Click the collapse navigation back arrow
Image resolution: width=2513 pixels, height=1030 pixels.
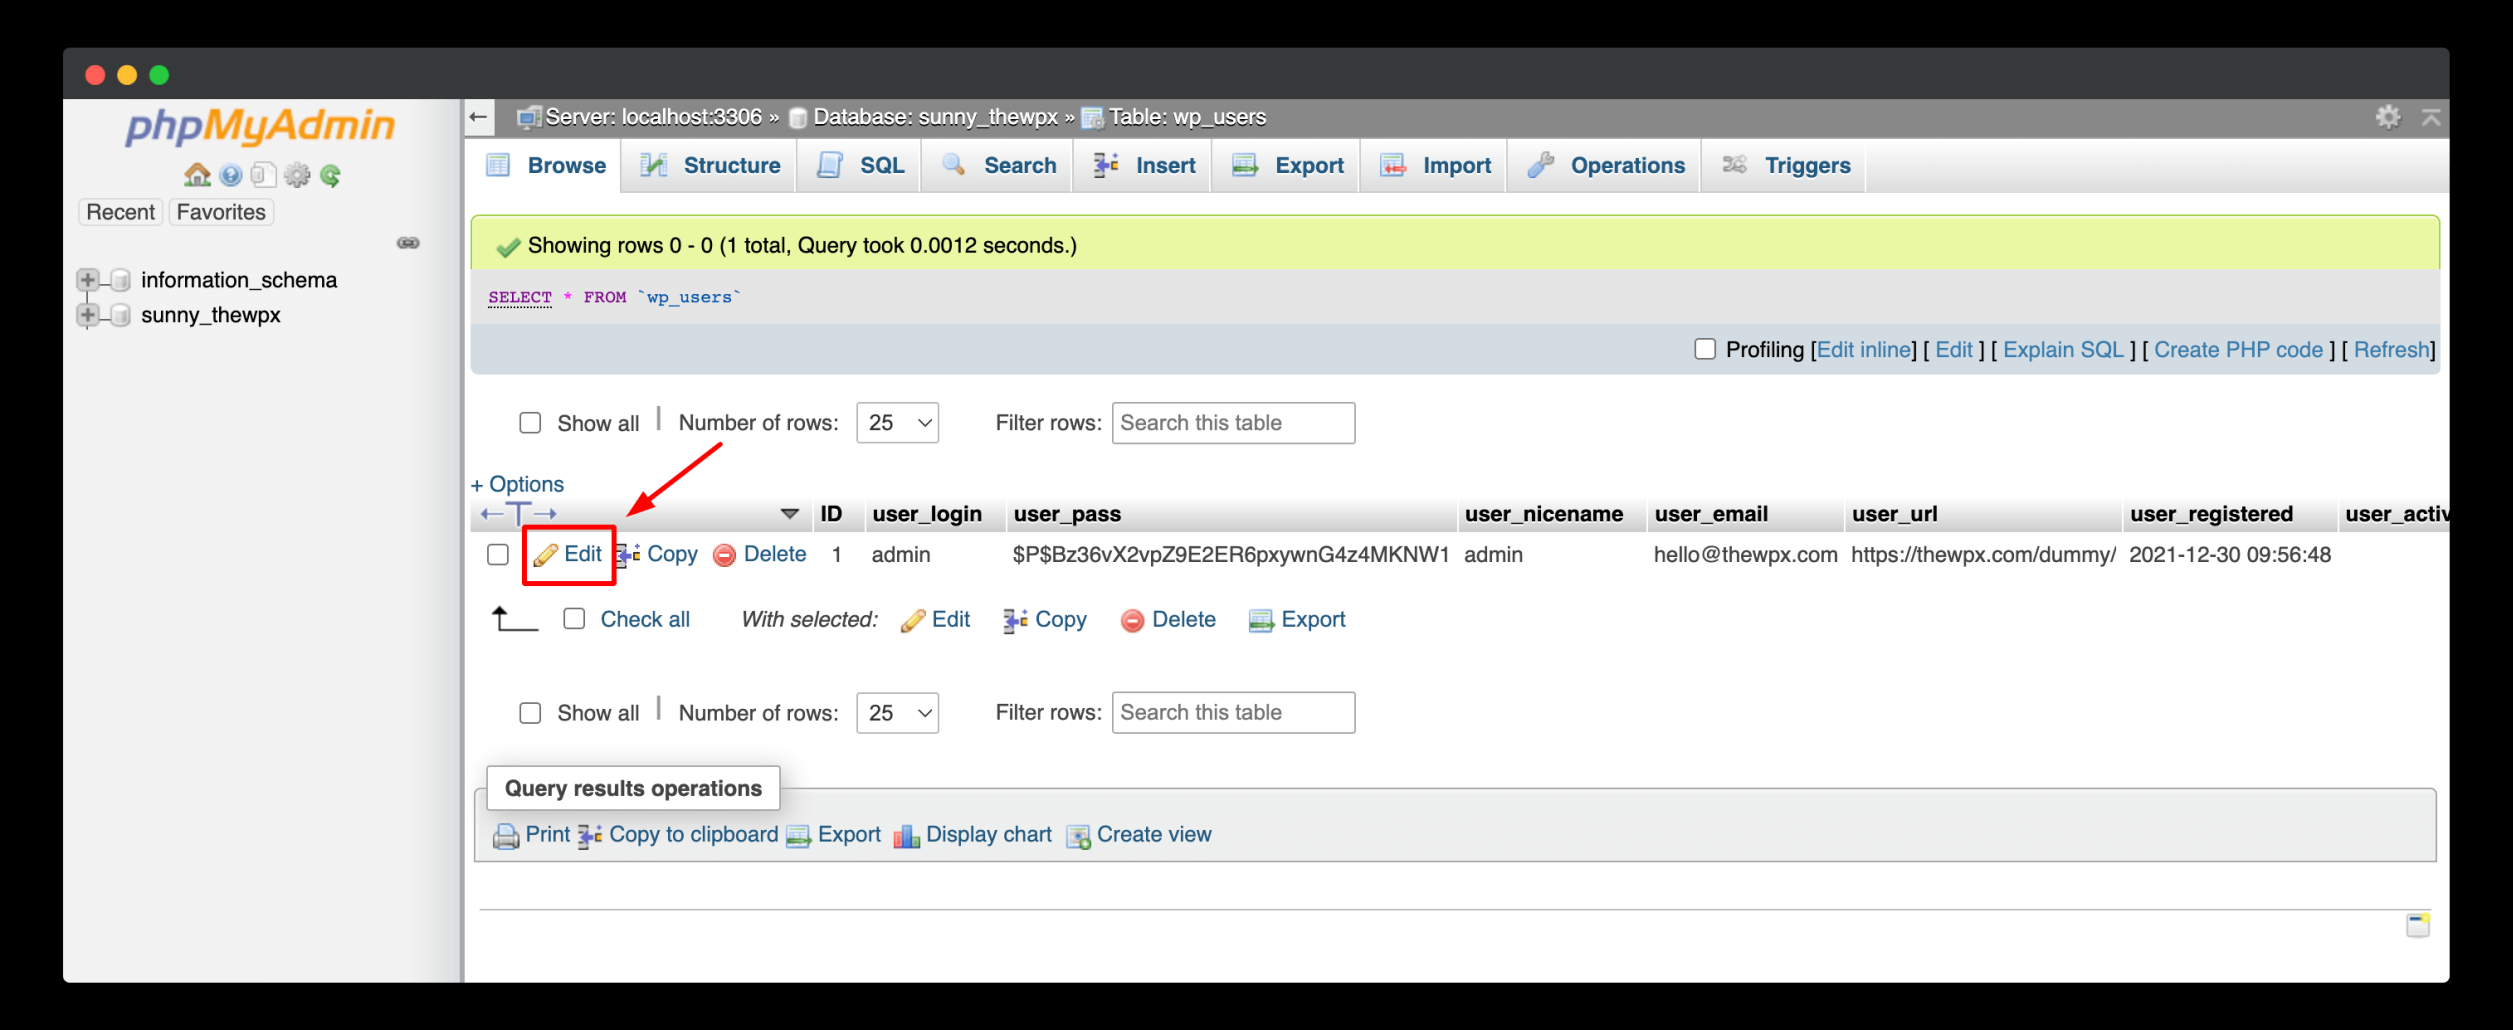[x=479, y=117]
